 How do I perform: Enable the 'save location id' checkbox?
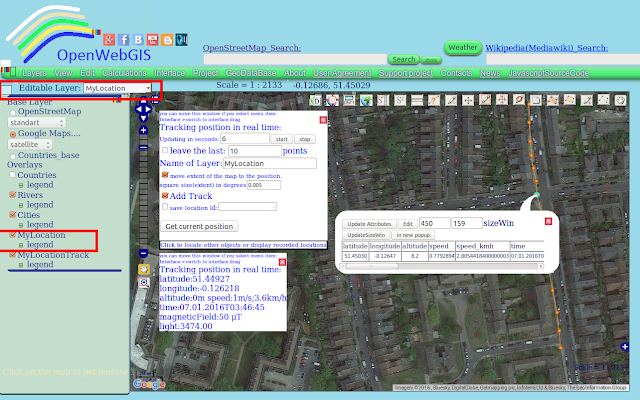pyautogui.click(x=165, y=207)
